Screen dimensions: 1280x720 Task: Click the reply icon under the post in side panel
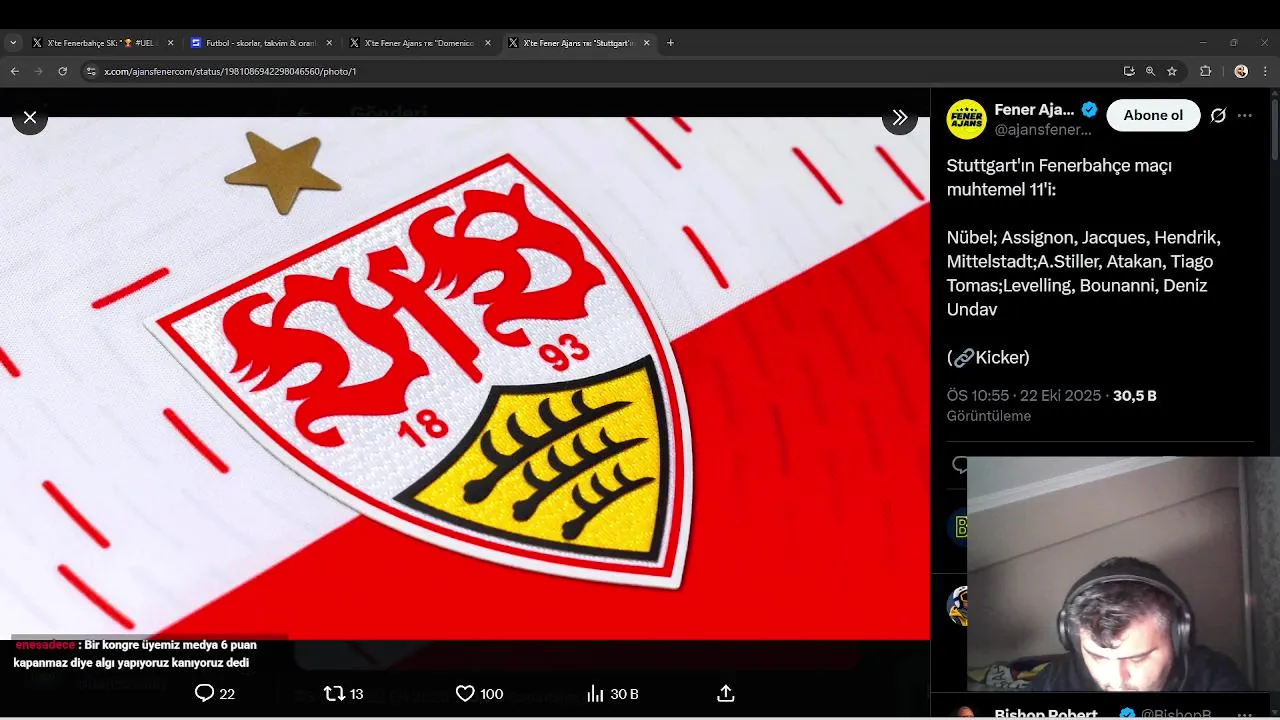[x=960, y=464]
